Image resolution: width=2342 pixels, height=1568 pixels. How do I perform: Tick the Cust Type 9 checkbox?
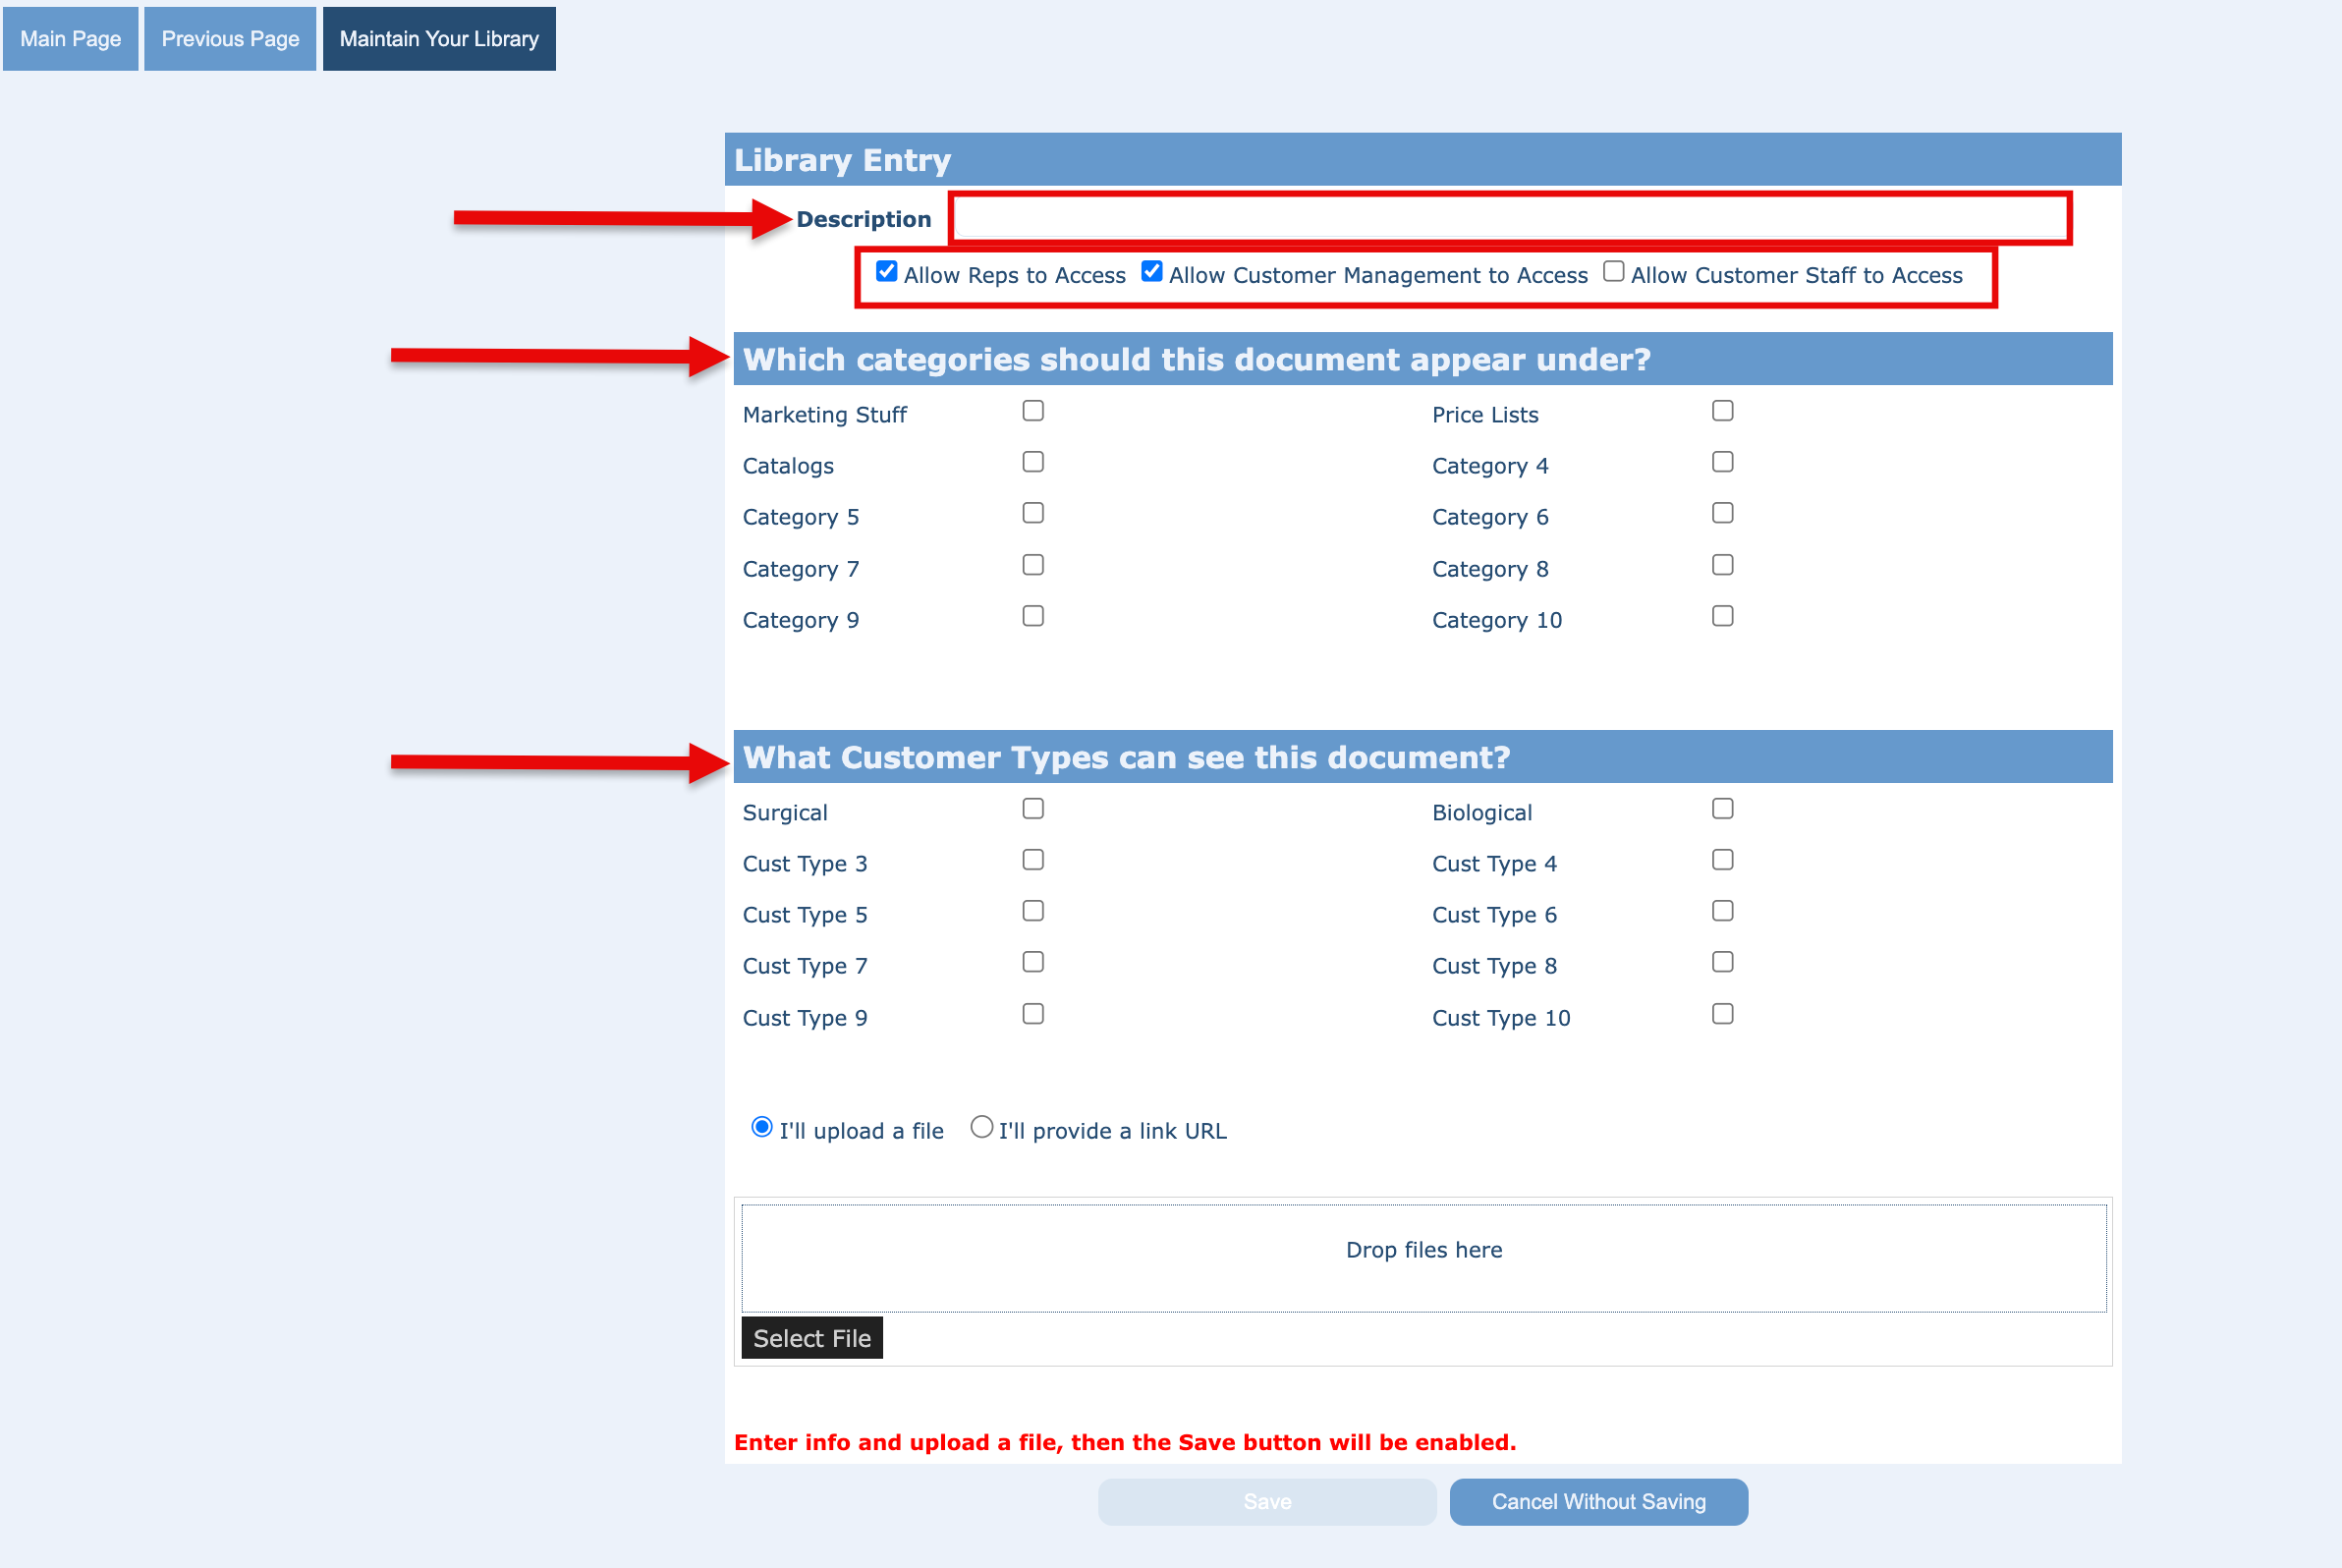pos(1033,1014)
